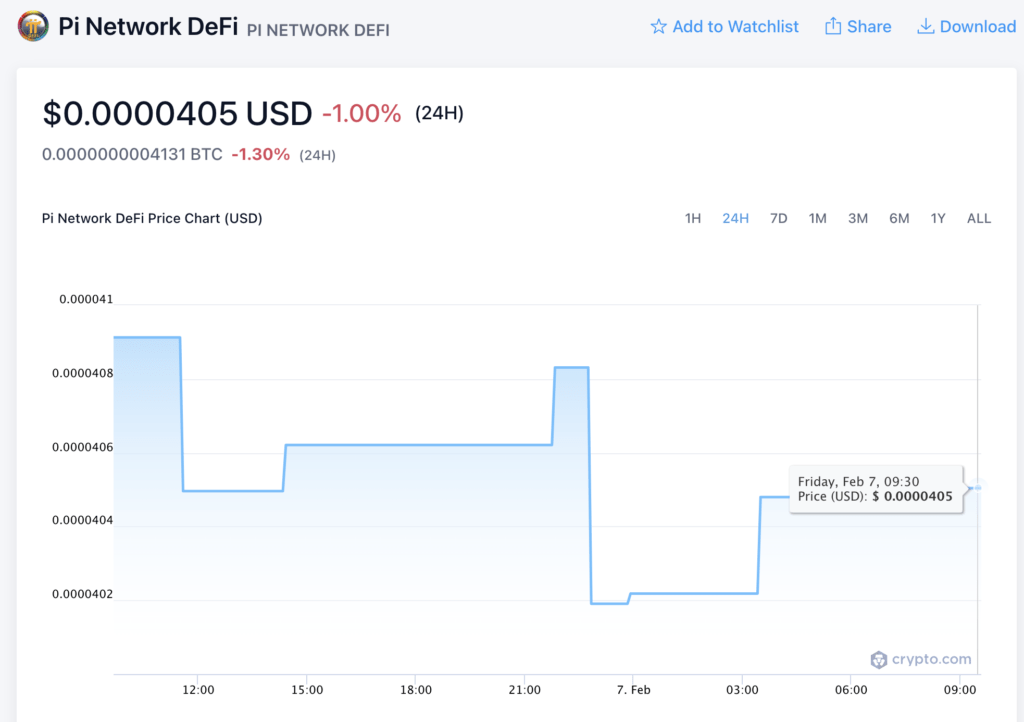Switch chart to 1H range
Image resolution: width=1024 pixels, height=722 pixels.
[693, 219]
